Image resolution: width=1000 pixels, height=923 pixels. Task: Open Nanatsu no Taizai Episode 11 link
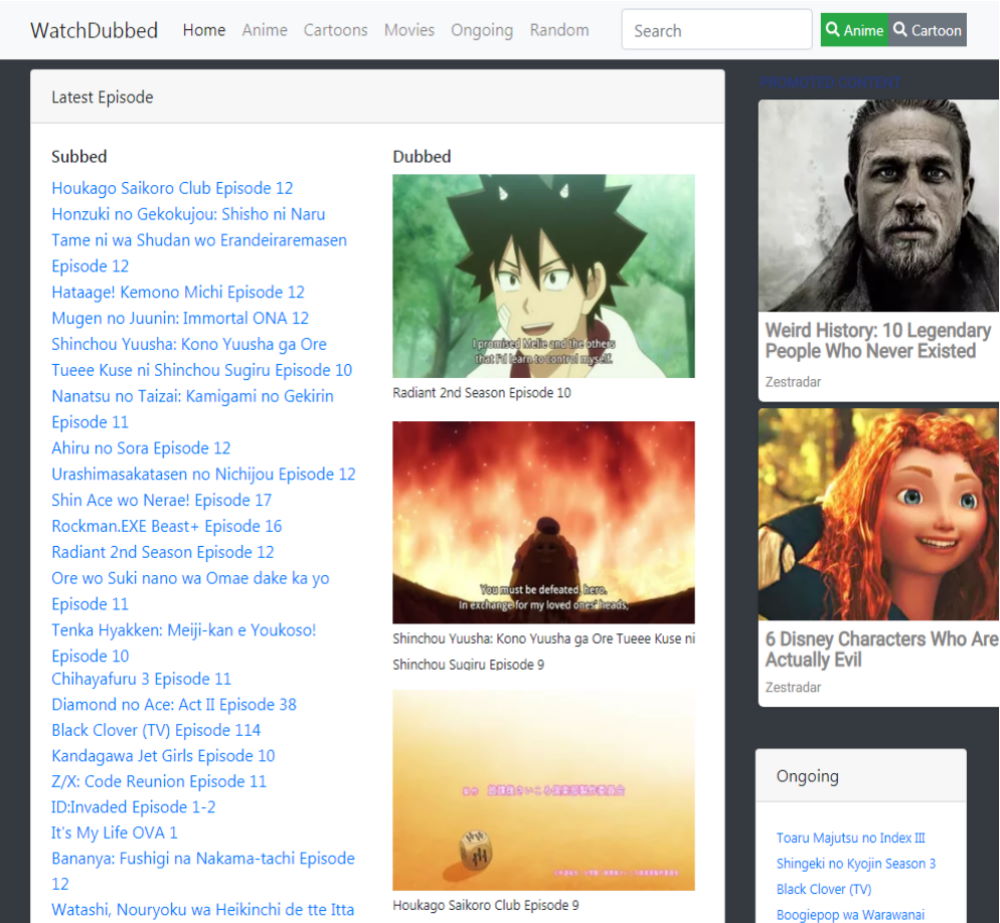(193, 409)
